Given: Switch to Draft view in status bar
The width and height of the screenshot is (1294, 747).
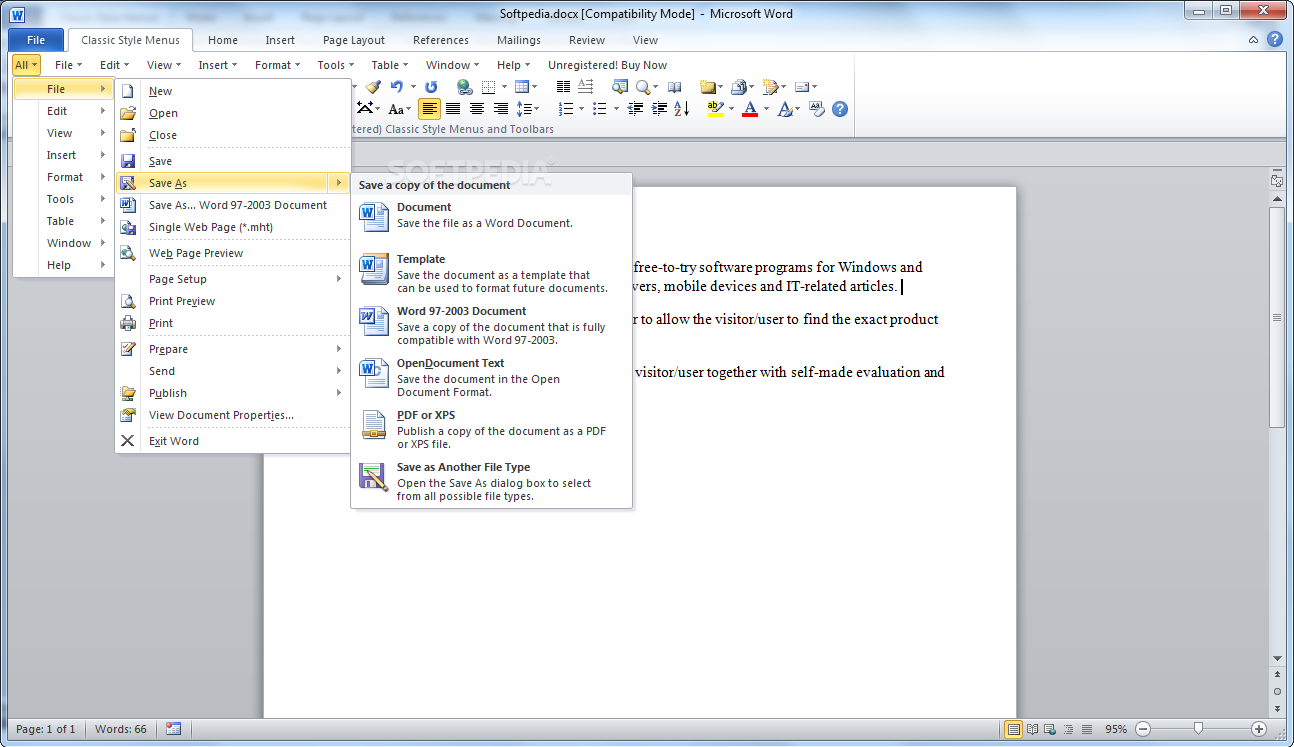Looking at the screenshot, I should pyautogui.click(x=1087, y=729).
